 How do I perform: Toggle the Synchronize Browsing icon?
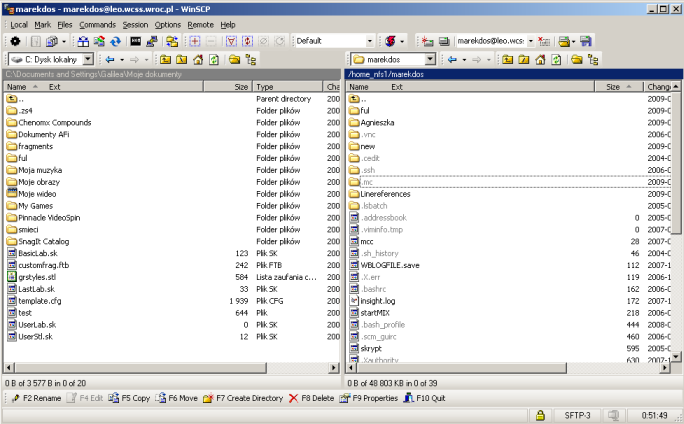pos(172,41)
